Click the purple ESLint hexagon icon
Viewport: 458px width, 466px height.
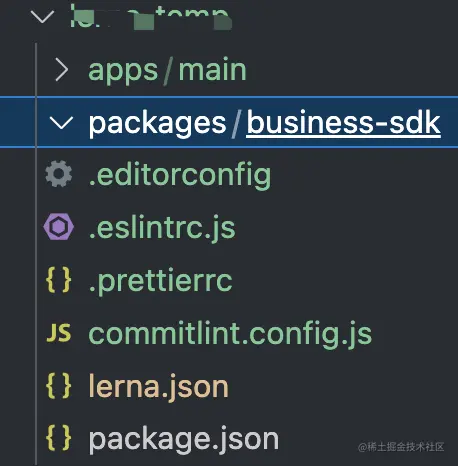pos(59,227)
